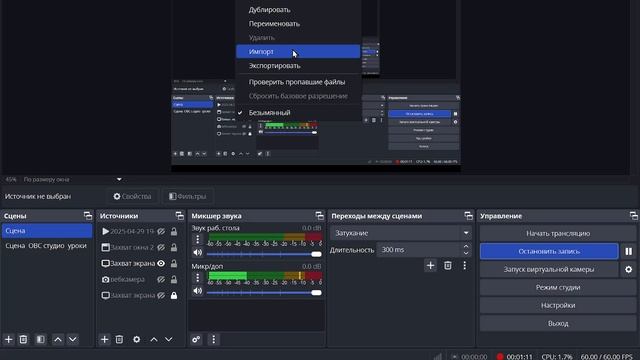Select Импорт in context menu
640x360 pixels.
(298, 51)
